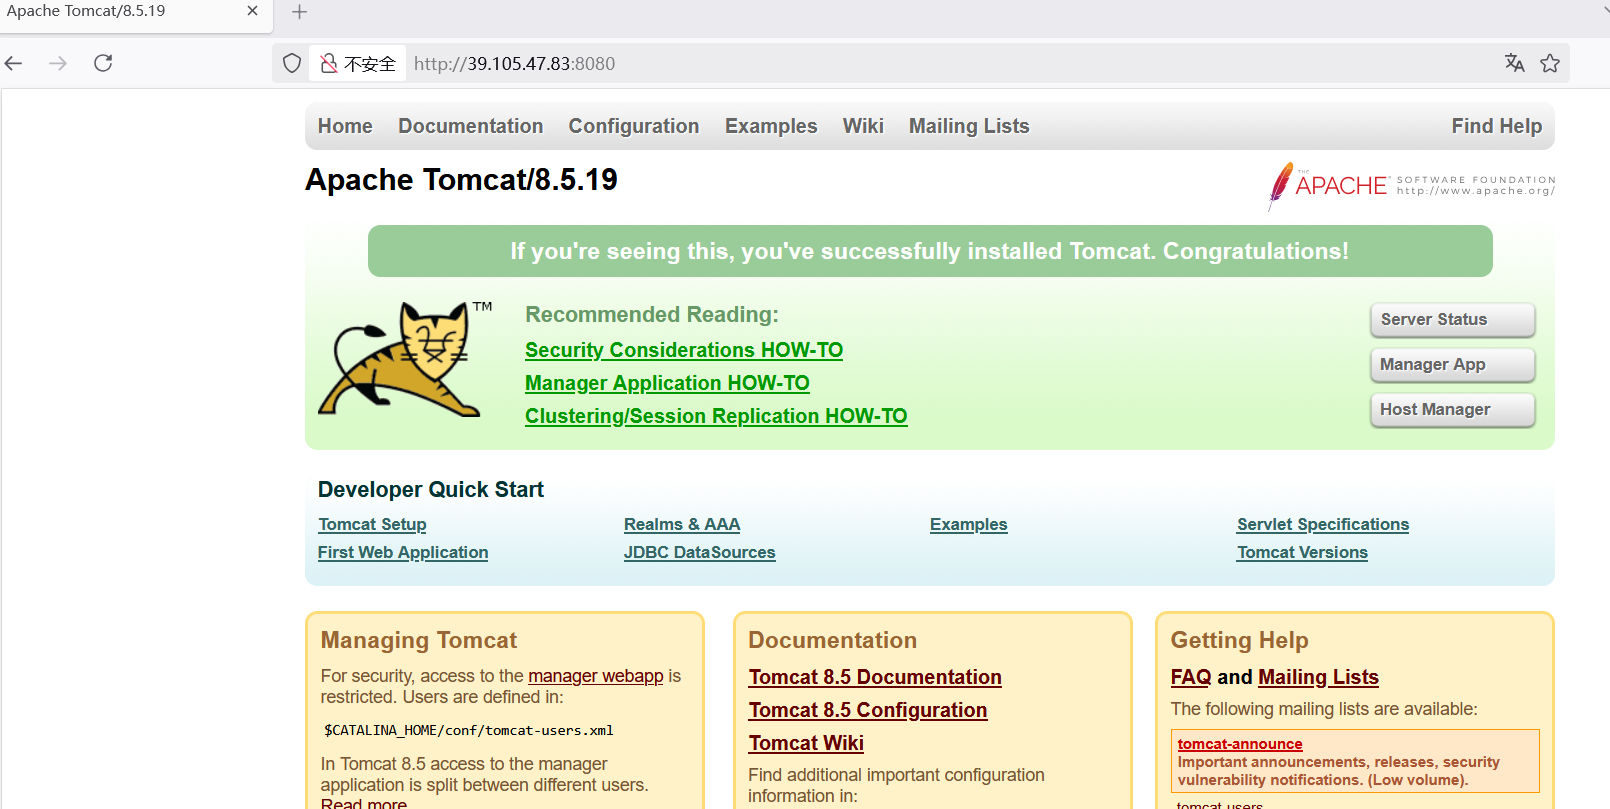Open the manager webapp link
1610x809 pixels.
[596, 676]
